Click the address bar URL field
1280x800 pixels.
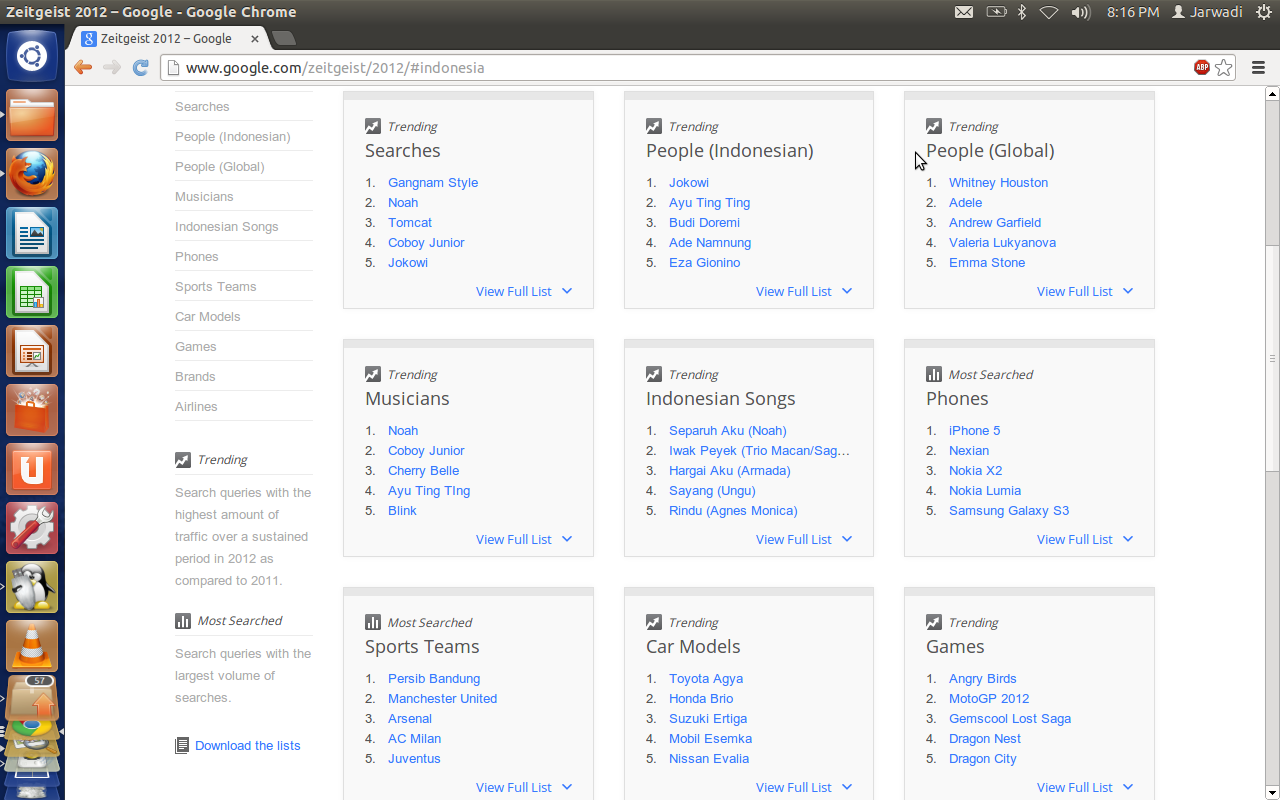point(680,68)
